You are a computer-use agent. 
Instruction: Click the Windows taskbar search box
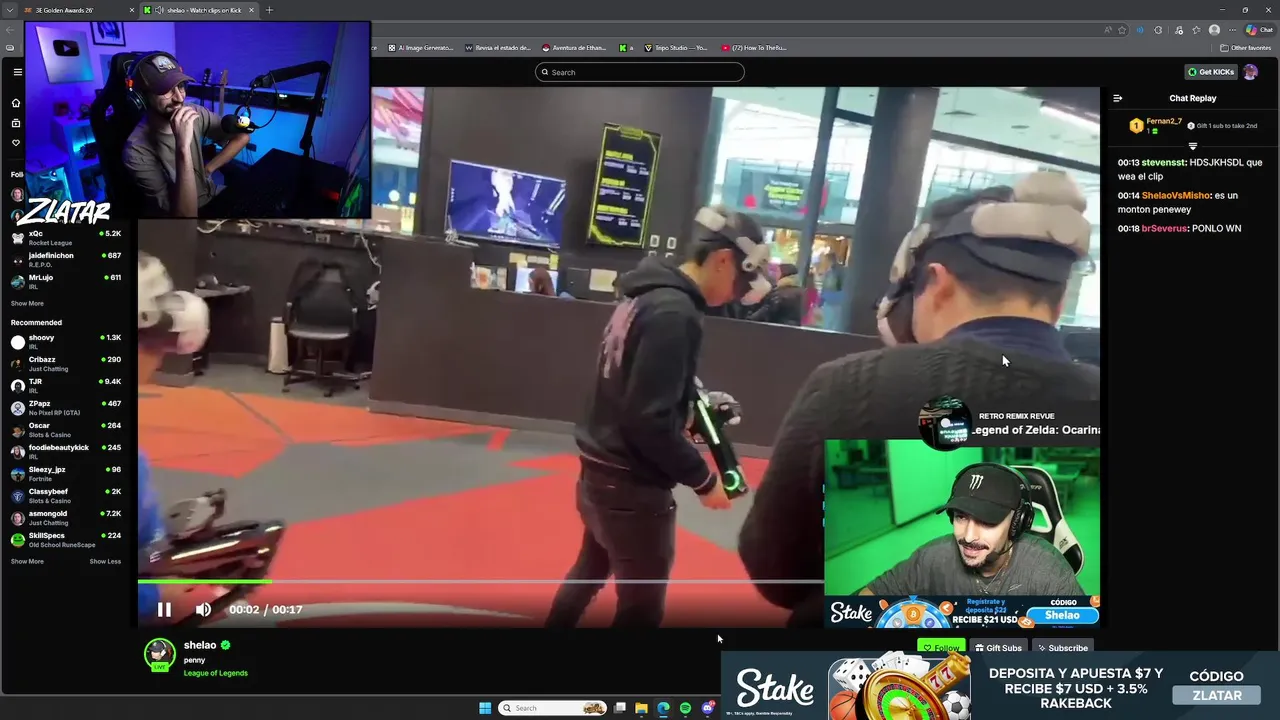pos(553,708)
